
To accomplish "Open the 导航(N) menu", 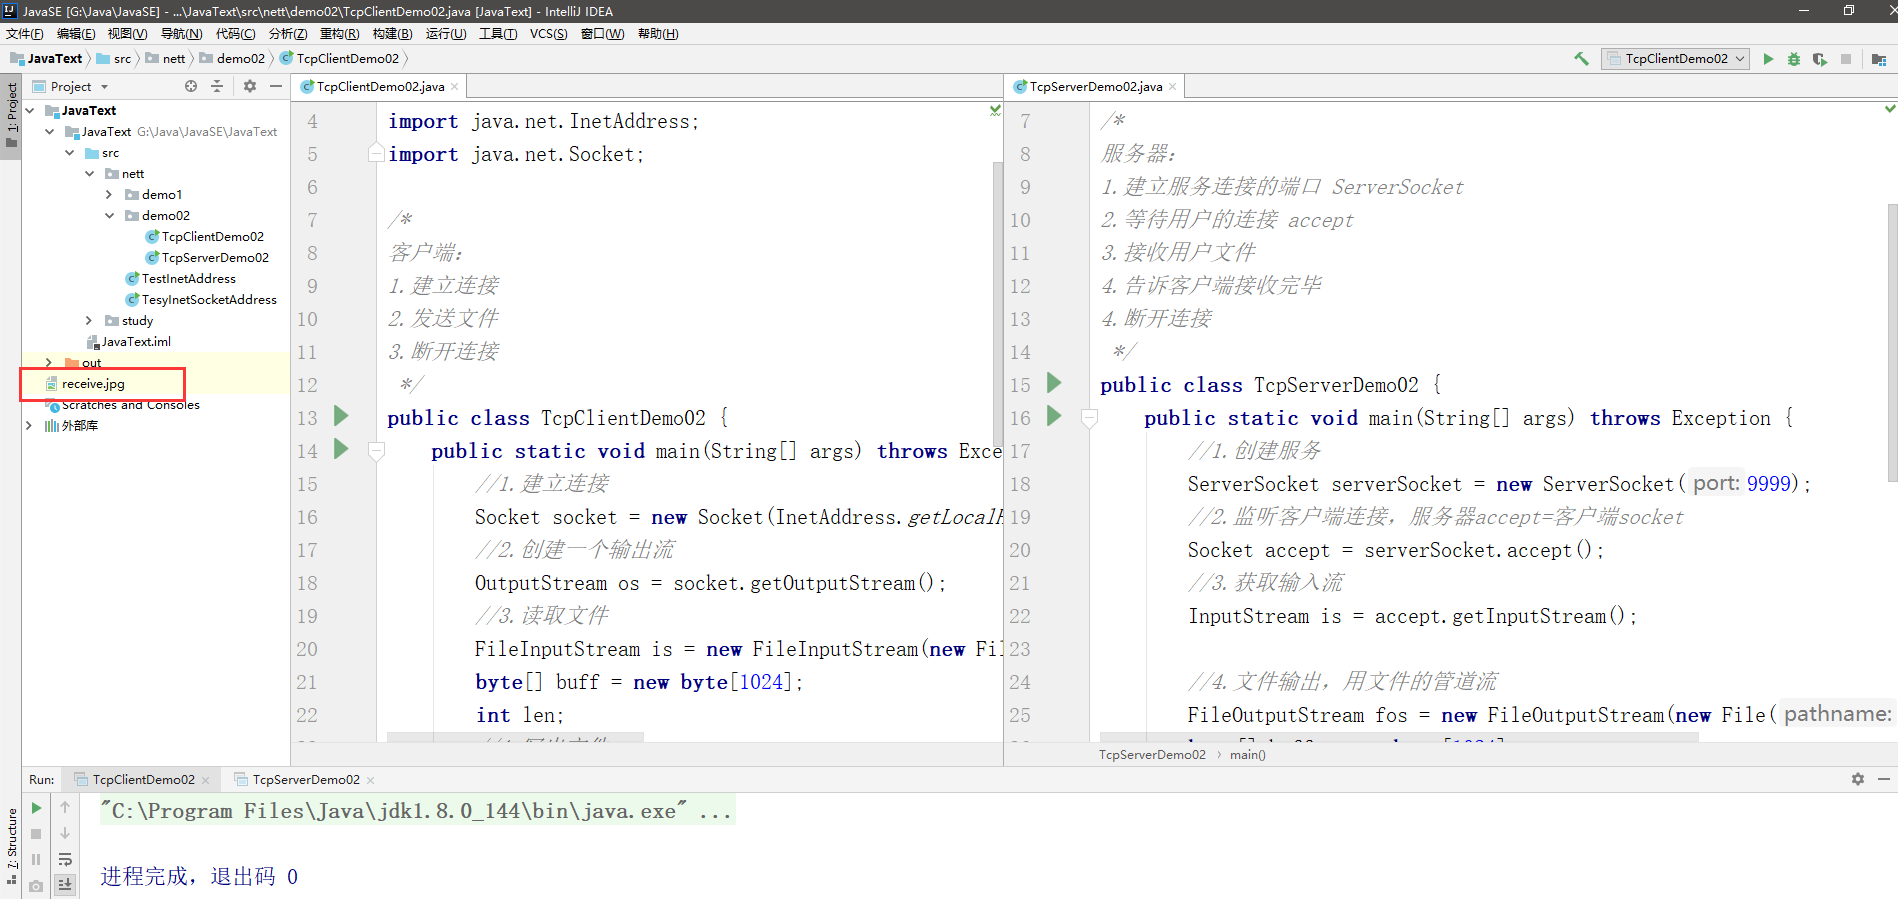I will [x=181, y=34].
